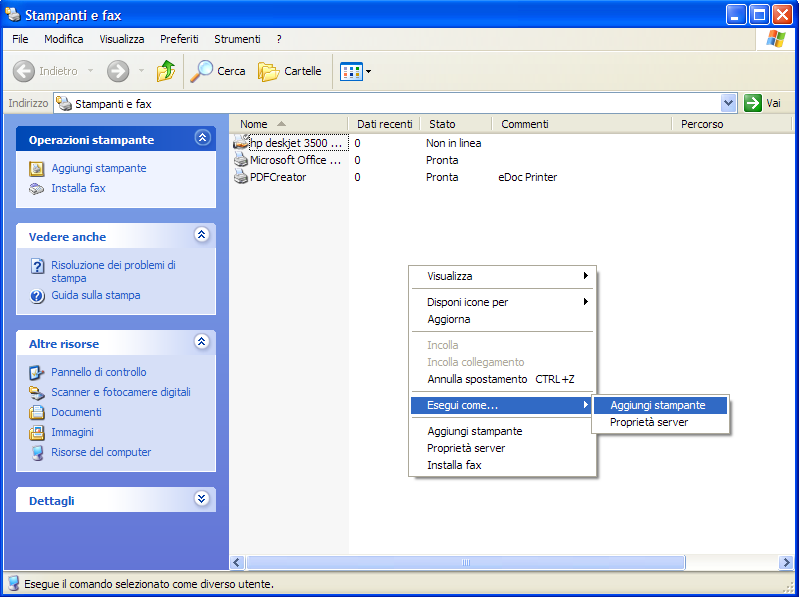Open the Visualizza context submenu
Image resolution: width=799 pixels, height=597 pixels.
502,276
